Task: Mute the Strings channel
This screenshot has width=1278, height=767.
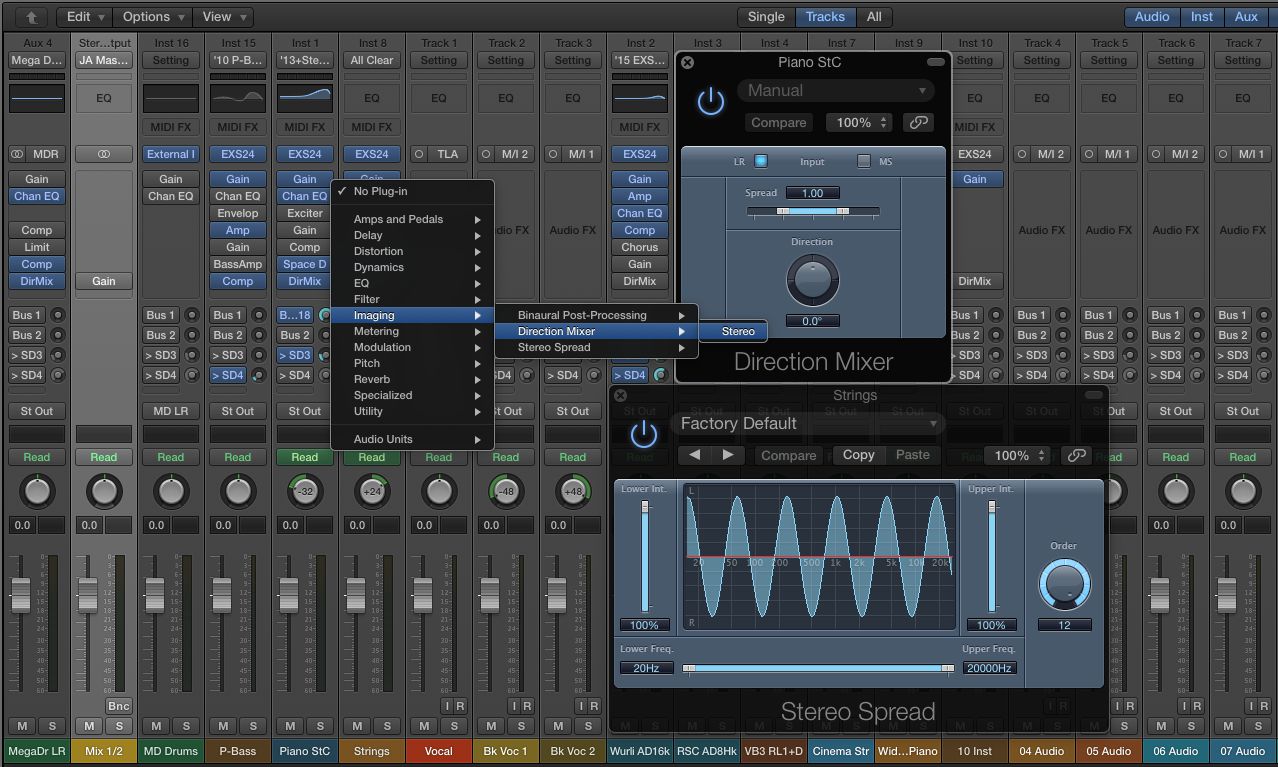Action: tap(358, 726)
